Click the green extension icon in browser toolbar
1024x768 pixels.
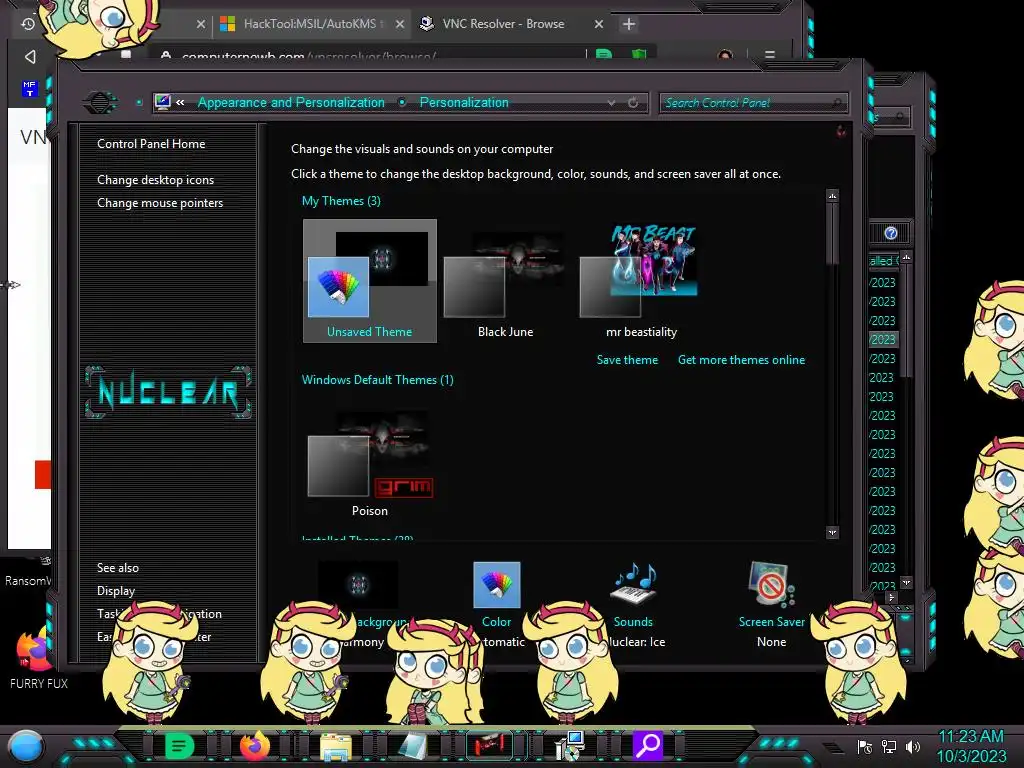639,54
